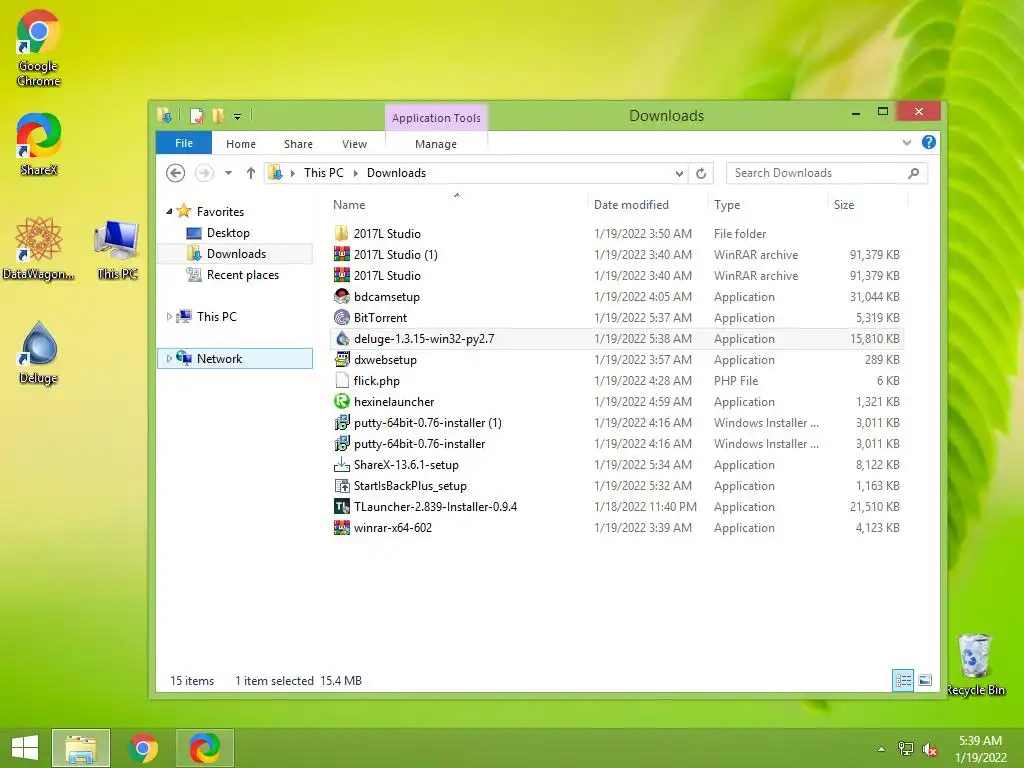Open the Manage ribbon tab
The image size is (1024, 768).
coord(436,144)
